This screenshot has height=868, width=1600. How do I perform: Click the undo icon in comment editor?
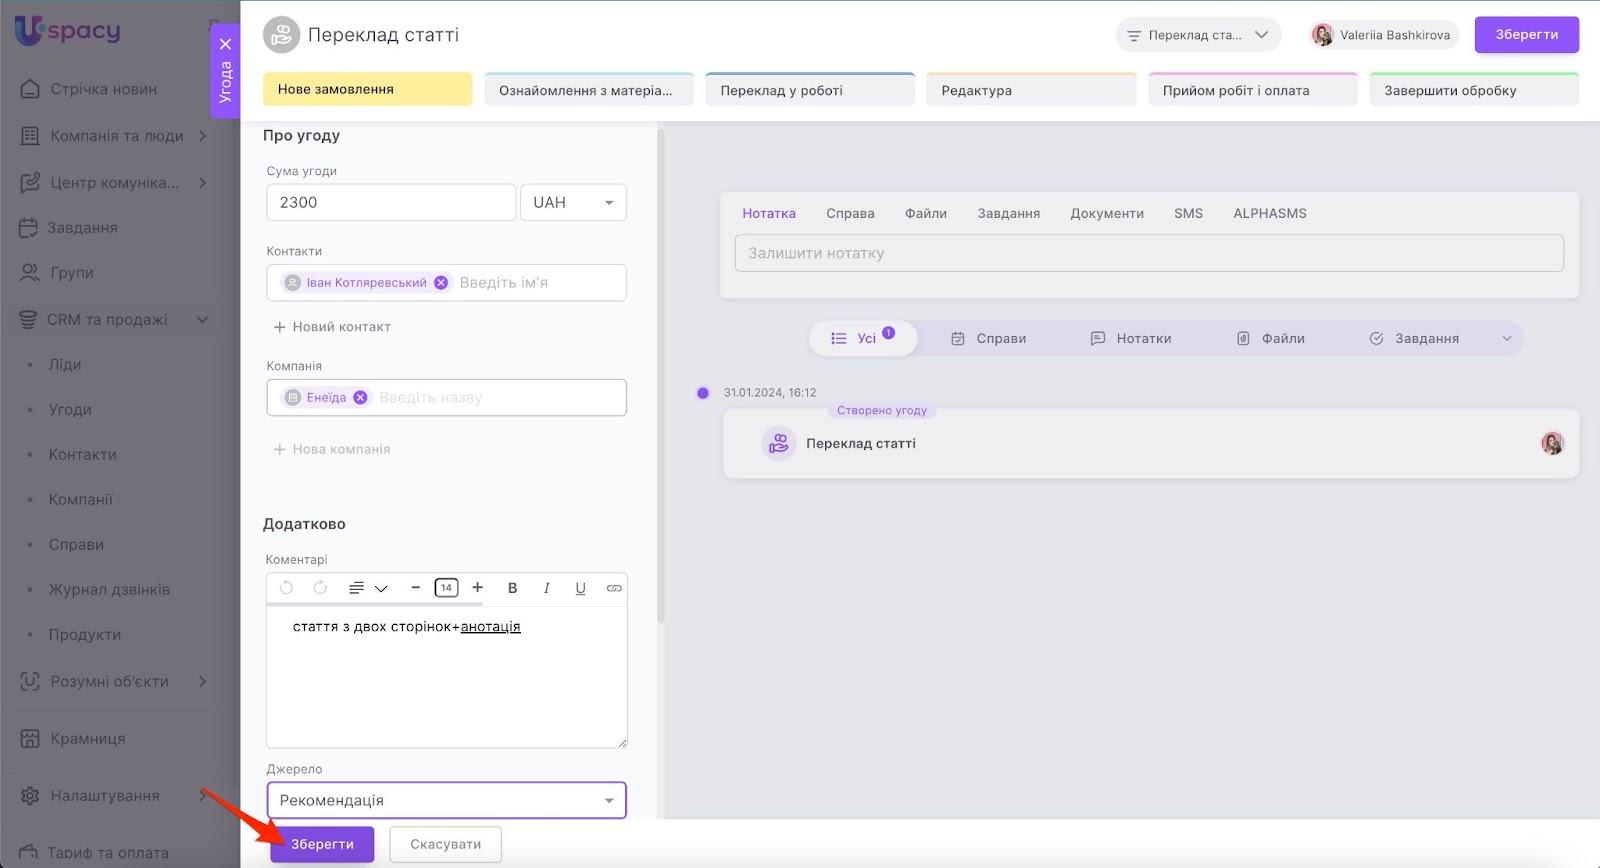286,588
